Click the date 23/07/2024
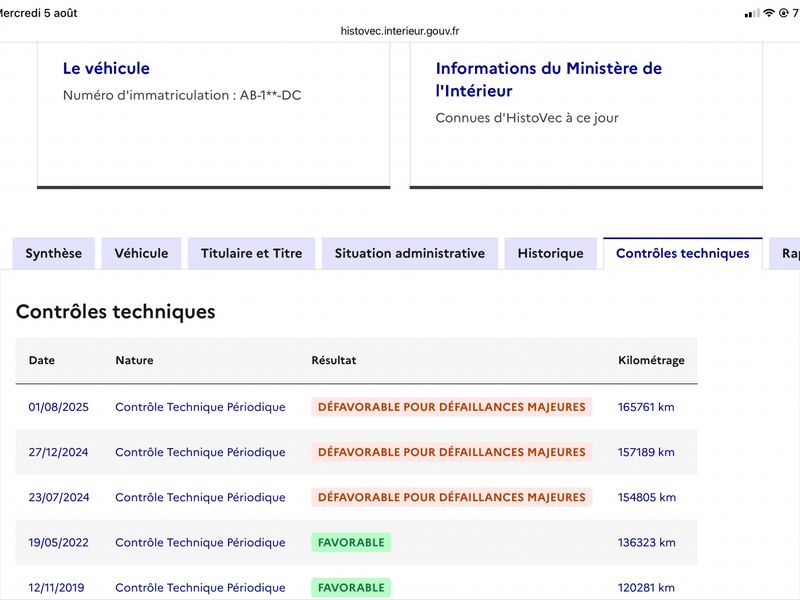This screenshot has width=800, height=600. point(59,497)
